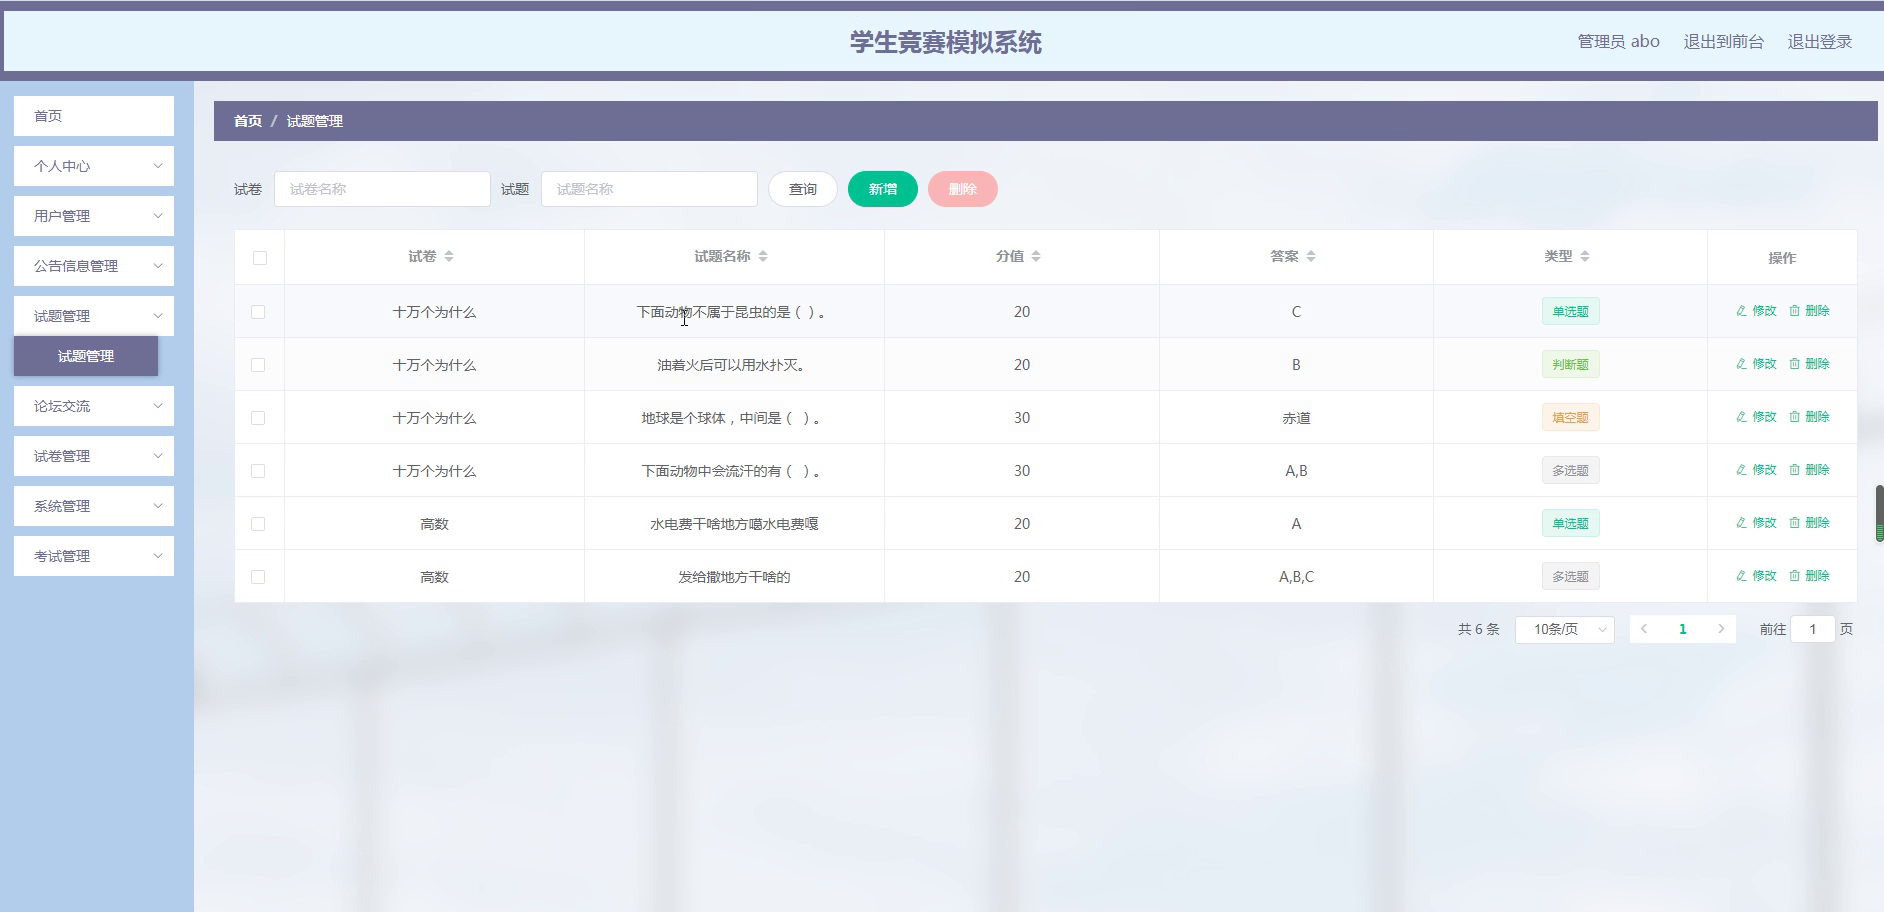The height and width of the screenshot is (912, 1884).
Task: Check the row 下面动物中会流汗的有
Action: coord(258,471)
